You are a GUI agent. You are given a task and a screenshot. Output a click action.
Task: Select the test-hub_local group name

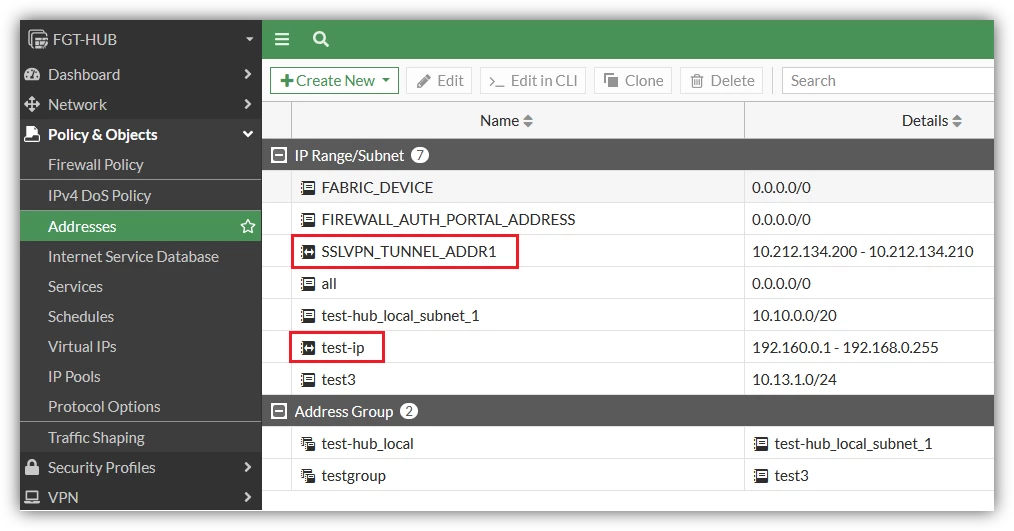tap(367, 444)
